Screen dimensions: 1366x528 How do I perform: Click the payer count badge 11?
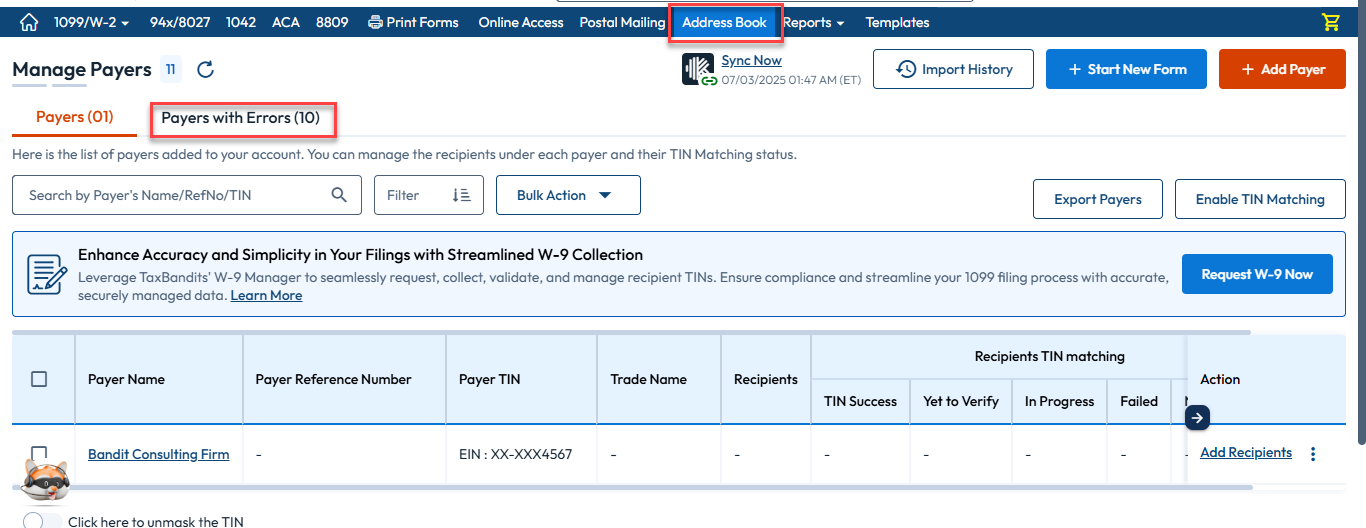(171, 69)
